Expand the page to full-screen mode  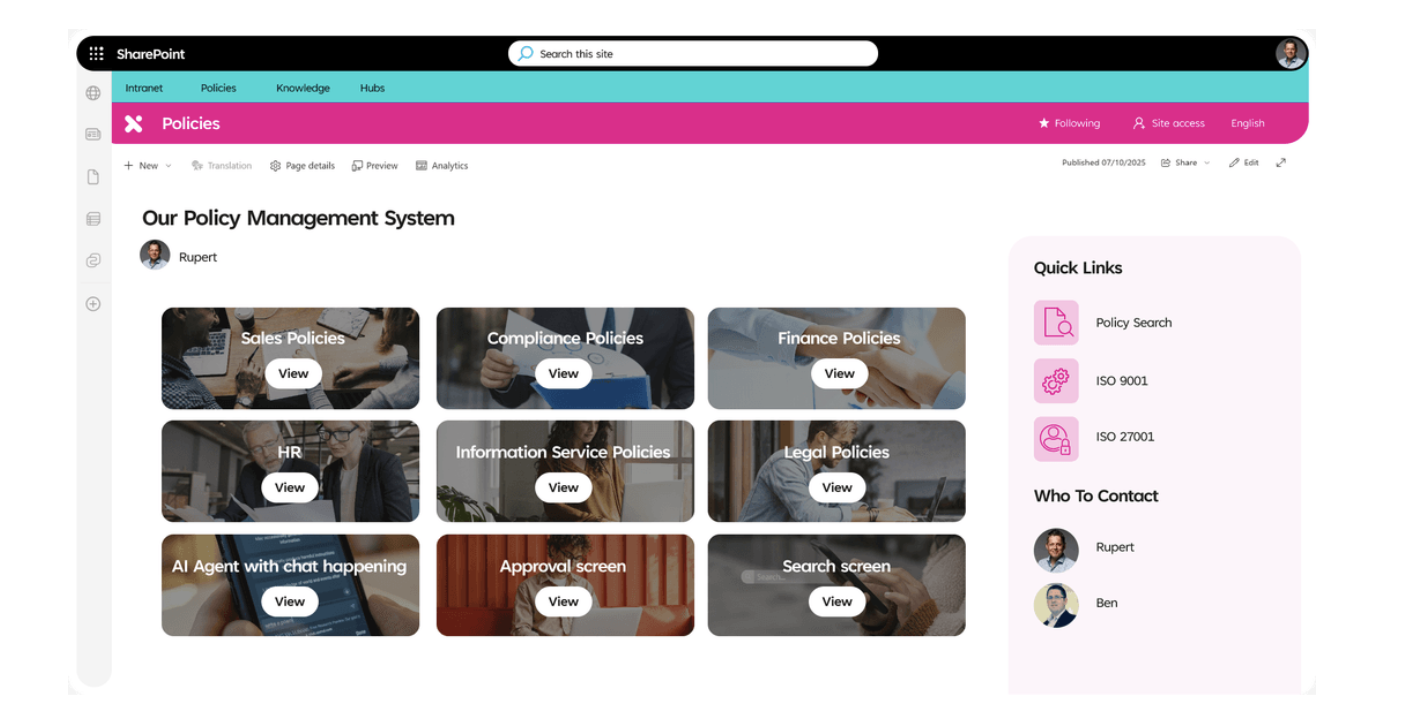[x=1281, y=163]
